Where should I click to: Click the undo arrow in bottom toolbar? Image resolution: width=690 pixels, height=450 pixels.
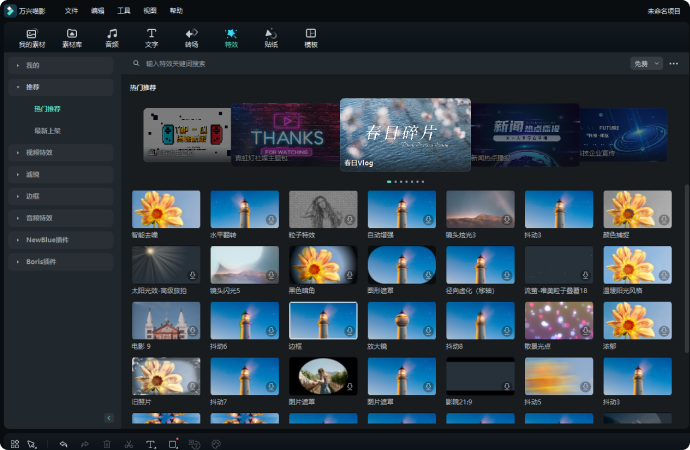tap(63, 443)
